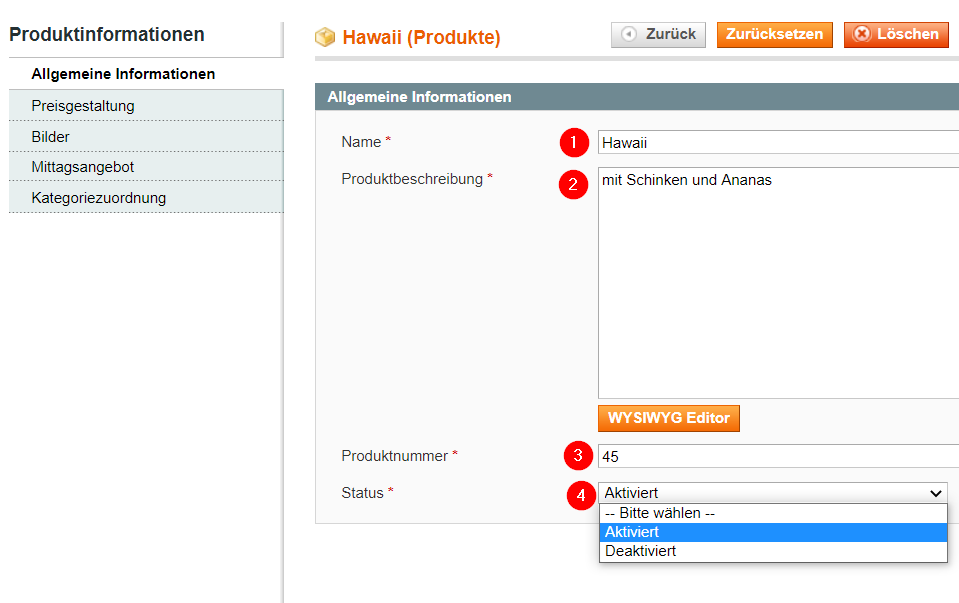
Task: Click red marker number 2
Action: point(574,184)
